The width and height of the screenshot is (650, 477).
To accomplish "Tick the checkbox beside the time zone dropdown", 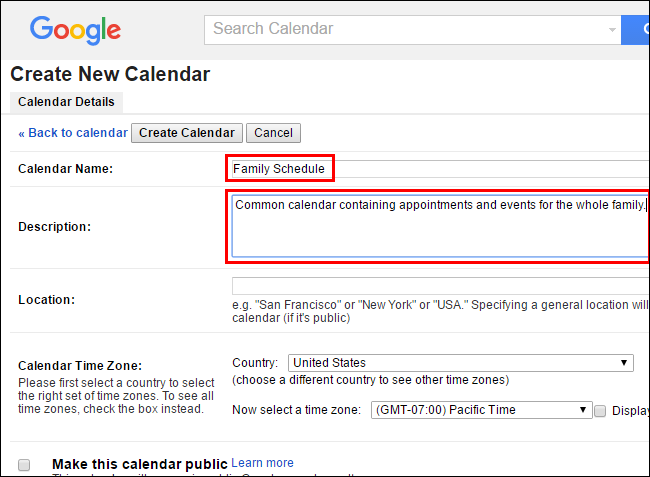I will coord(600,410).
